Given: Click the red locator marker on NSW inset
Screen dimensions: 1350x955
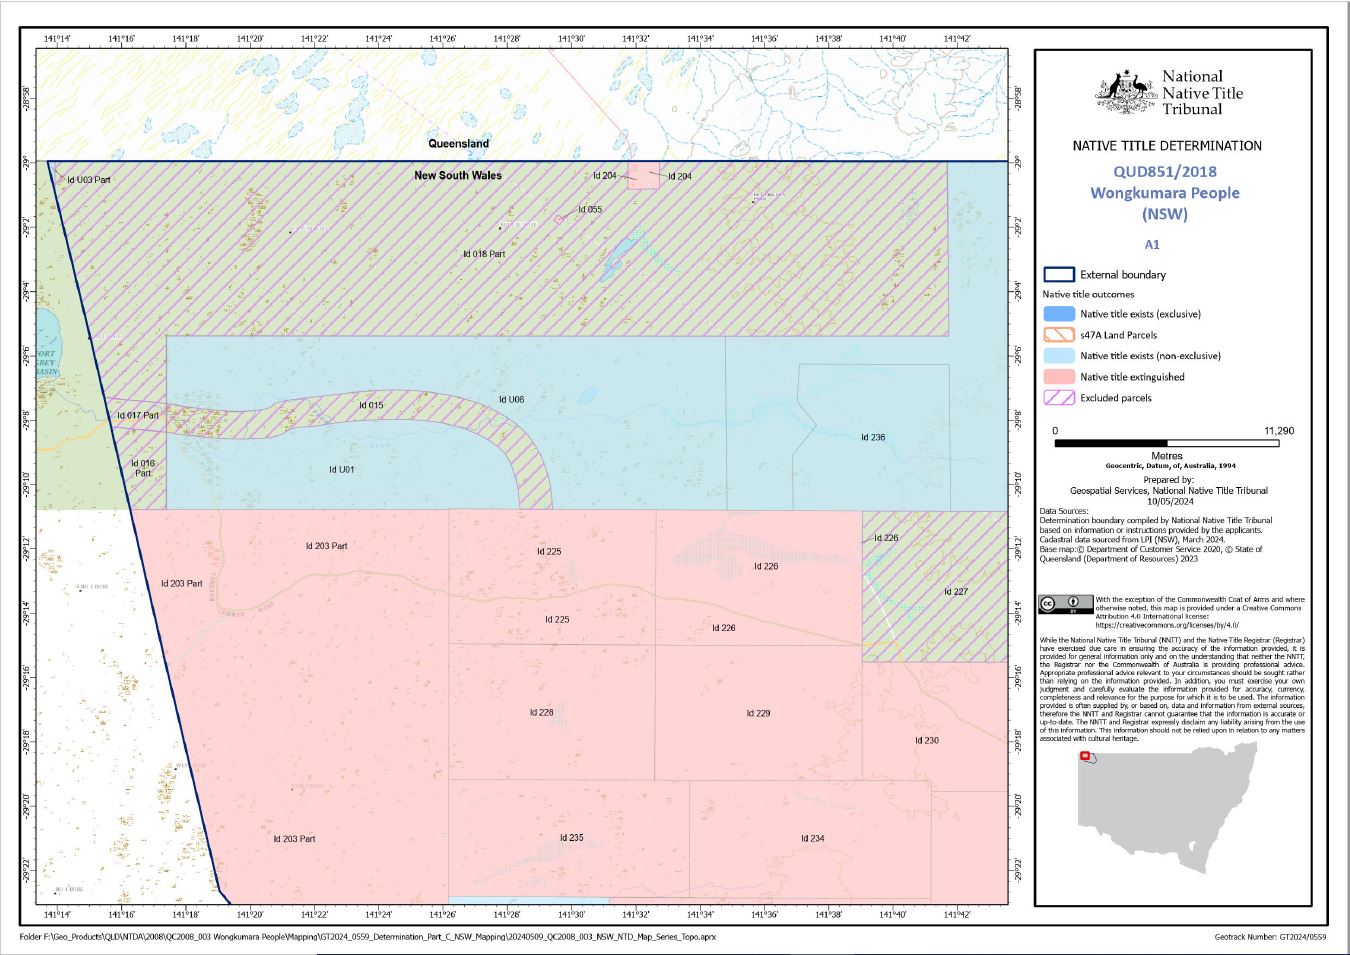Looking at the screenshot, I should (x=1086, y=755).
